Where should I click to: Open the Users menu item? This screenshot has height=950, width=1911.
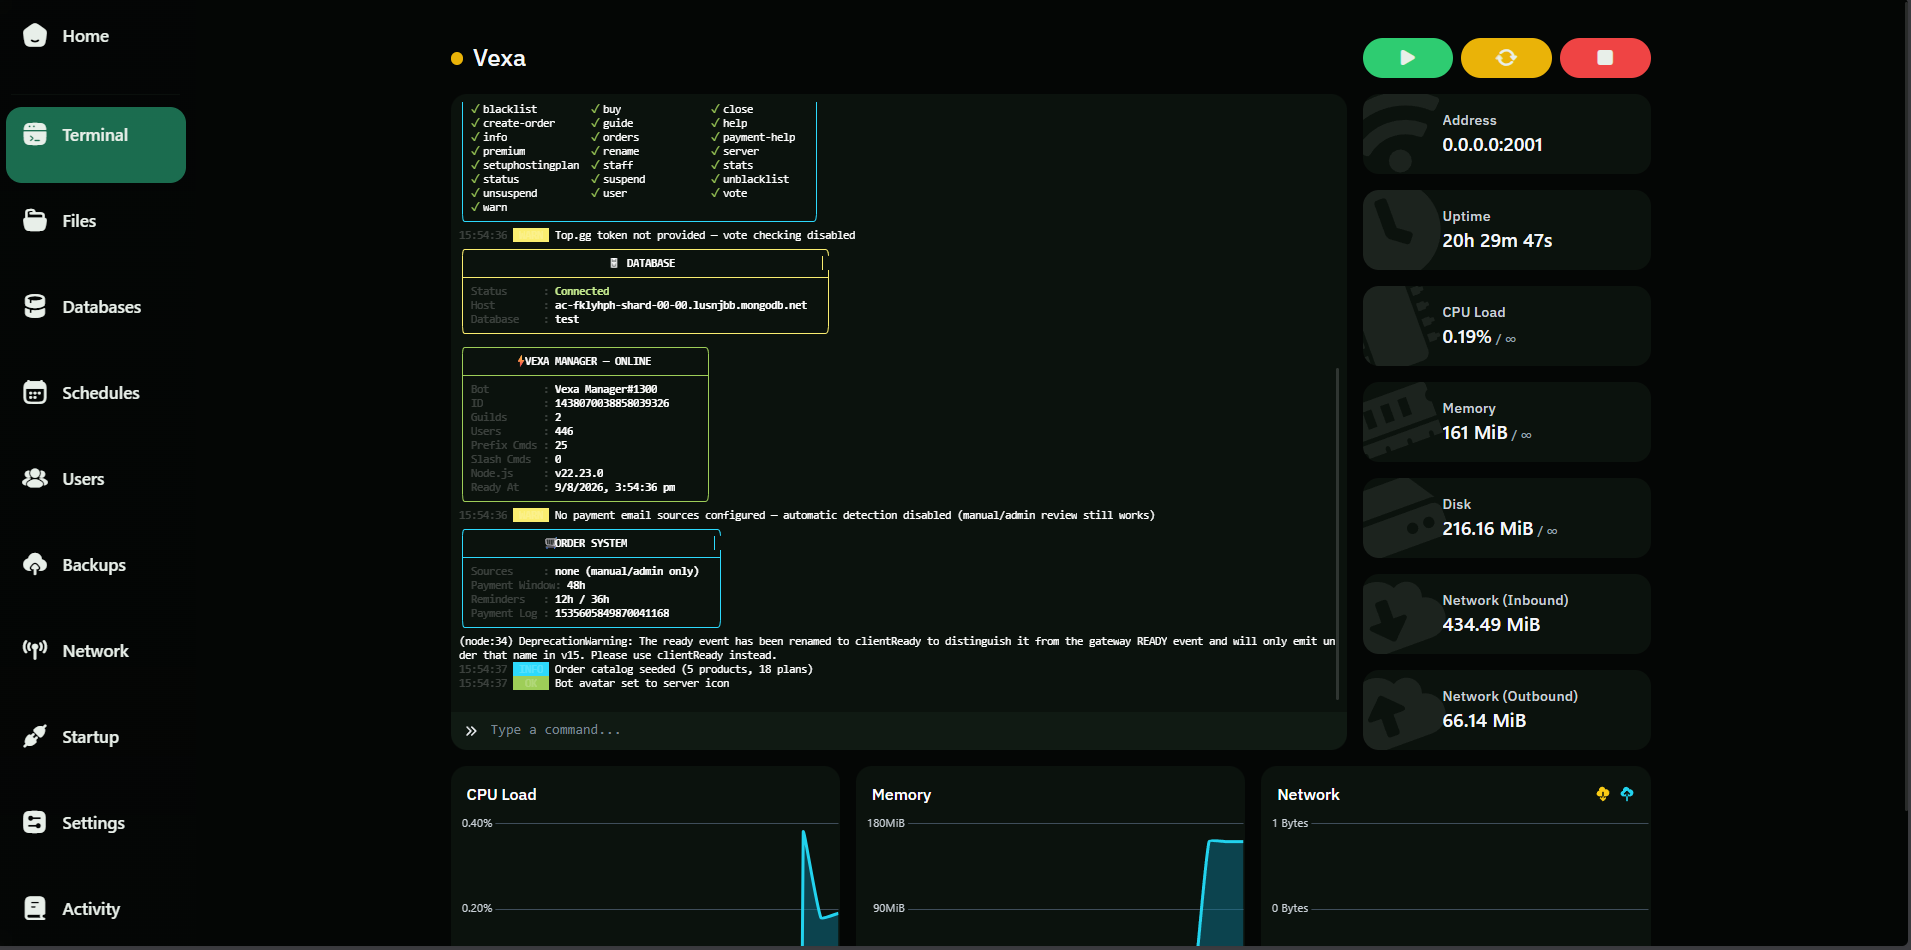coord(95,479)
